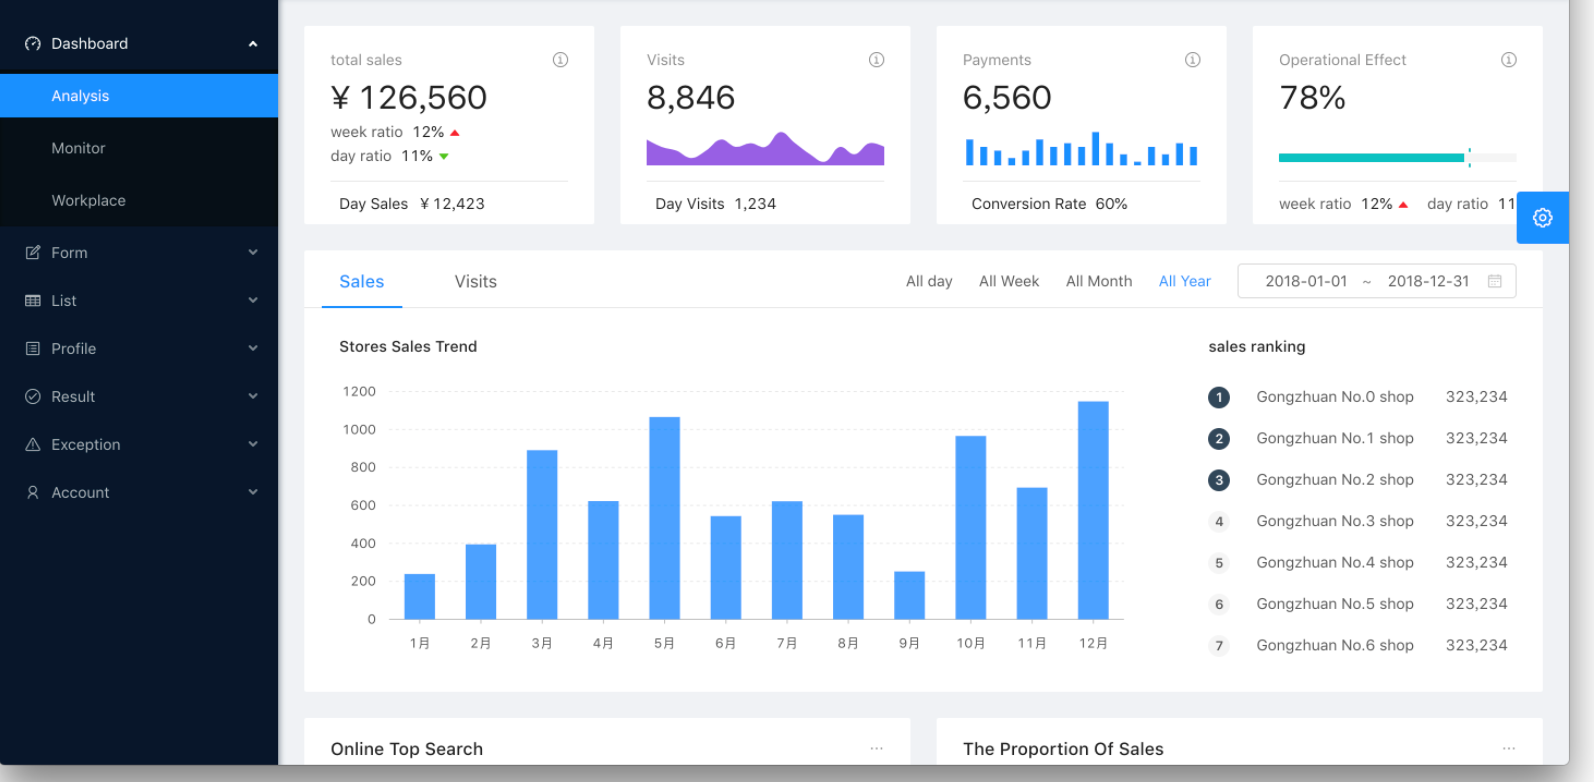1594x782 pixels.
Task: Click the Proportion Of Sales card title
Action: (1063, 749)
